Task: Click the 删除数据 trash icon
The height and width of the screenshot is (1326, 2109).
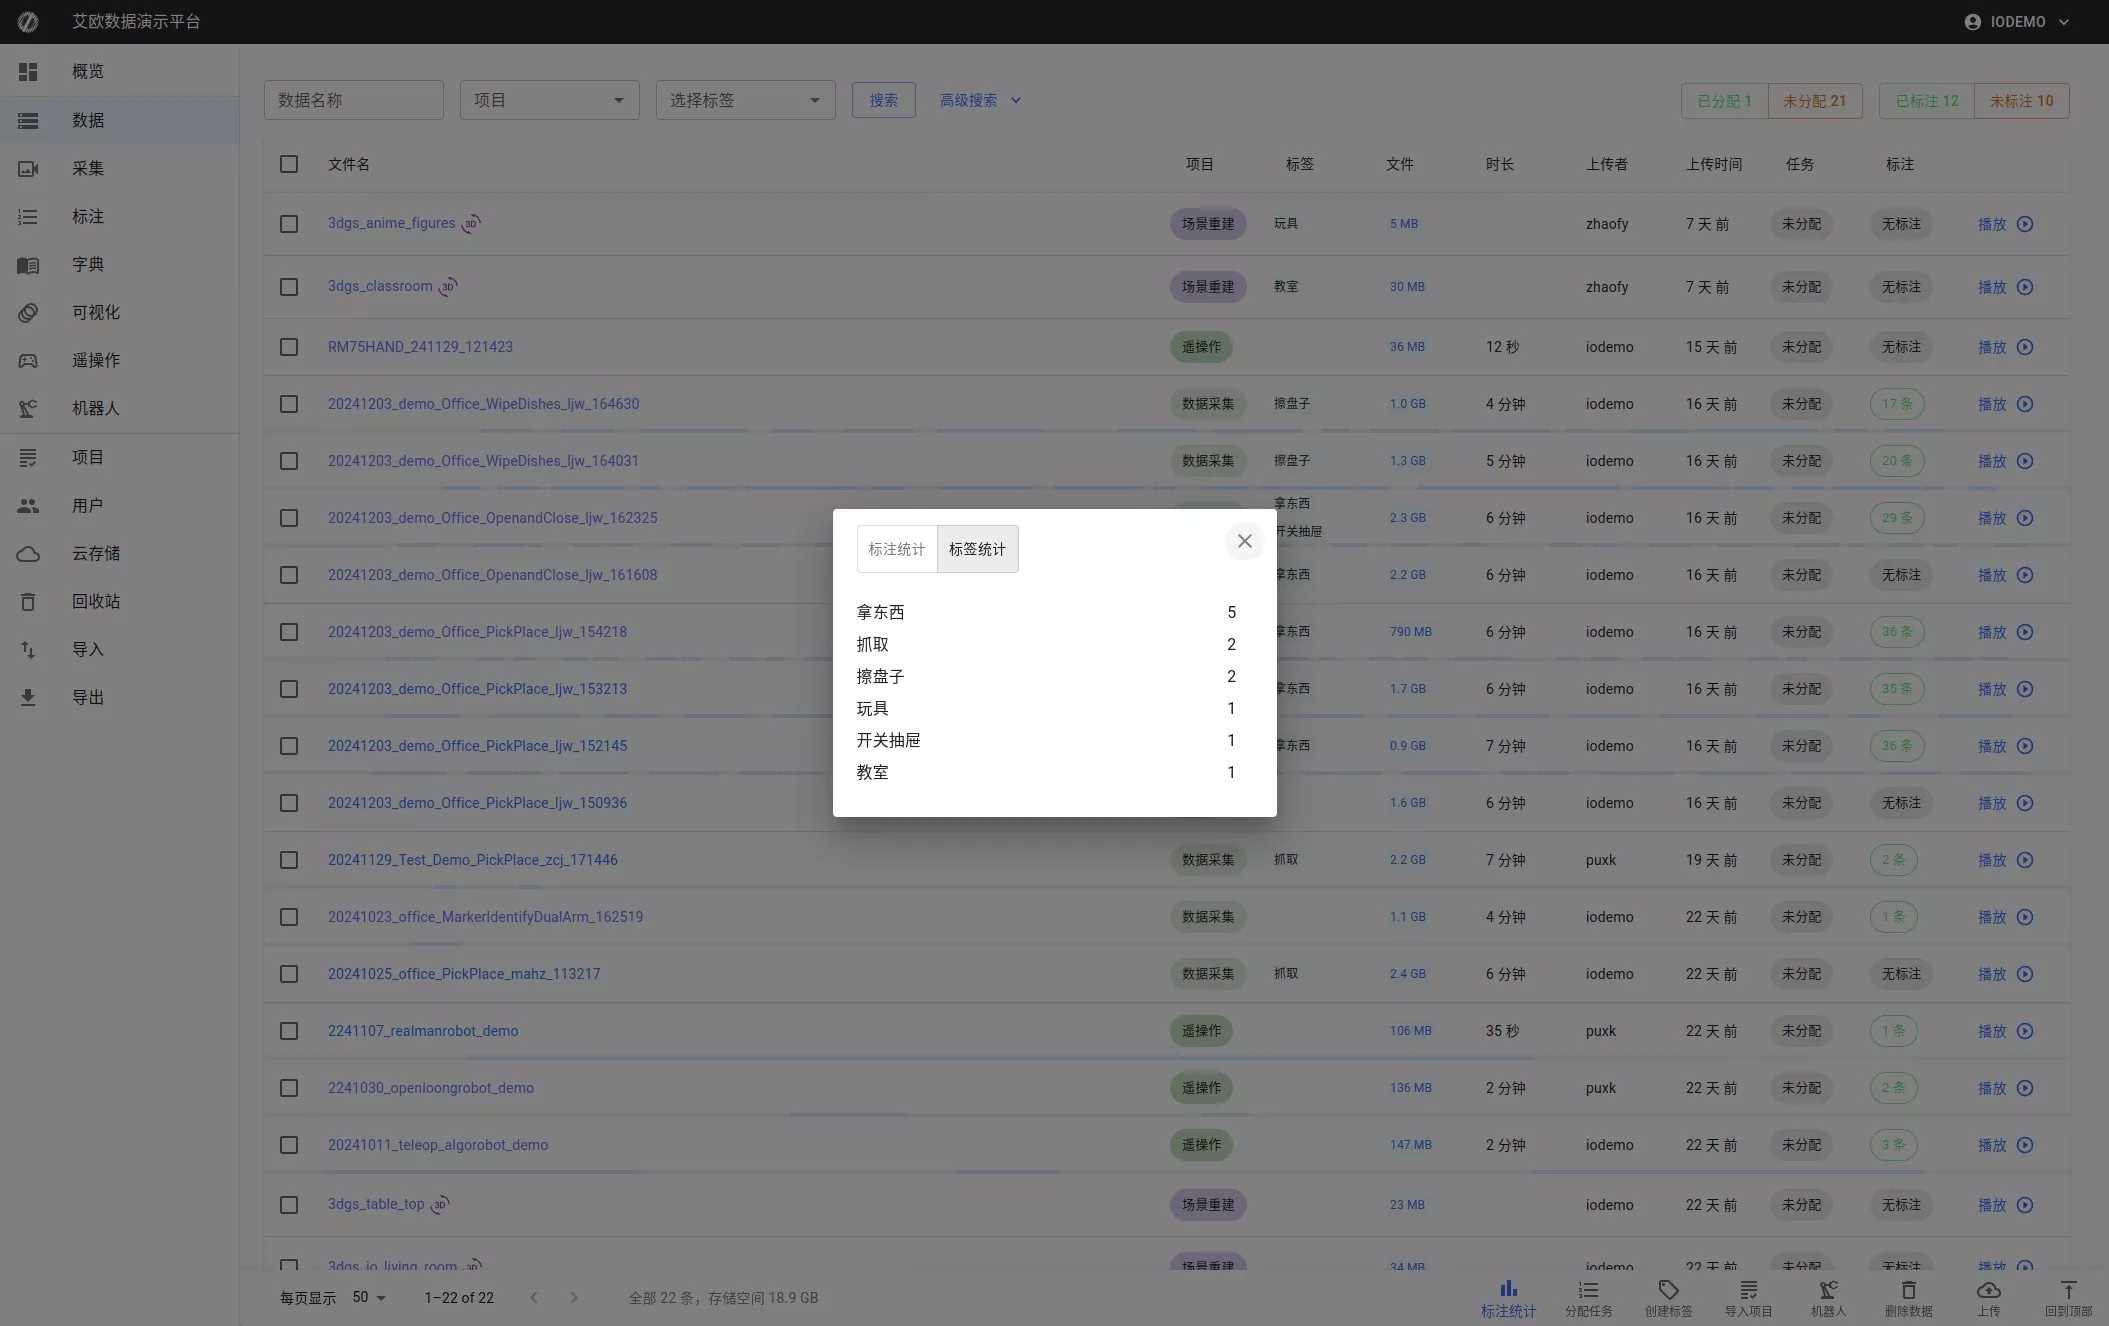Action: (1908, 1290)
